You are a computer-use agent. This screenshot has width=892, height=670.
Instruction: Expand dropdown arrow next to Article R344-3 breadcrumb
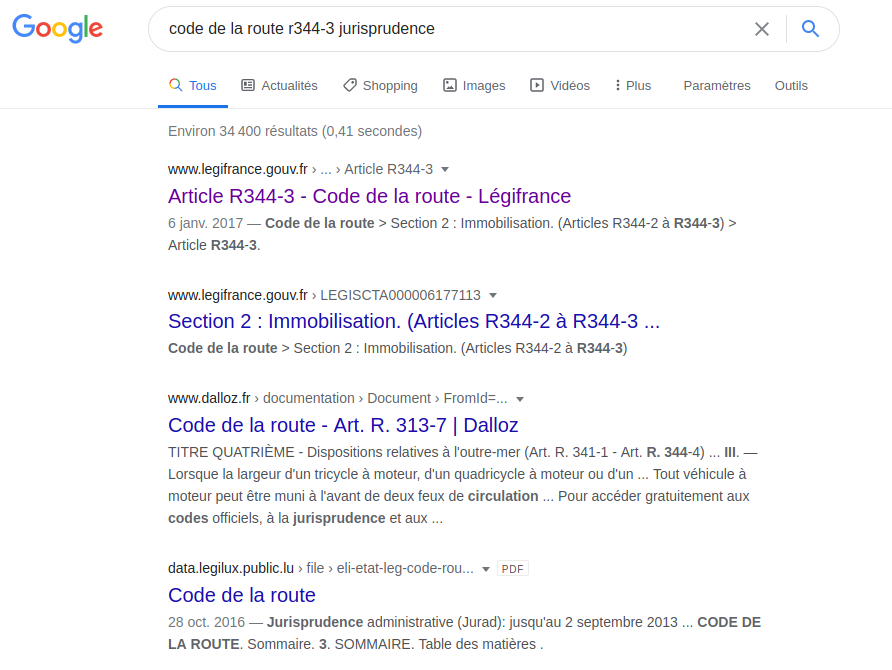[x=445, y=169]
